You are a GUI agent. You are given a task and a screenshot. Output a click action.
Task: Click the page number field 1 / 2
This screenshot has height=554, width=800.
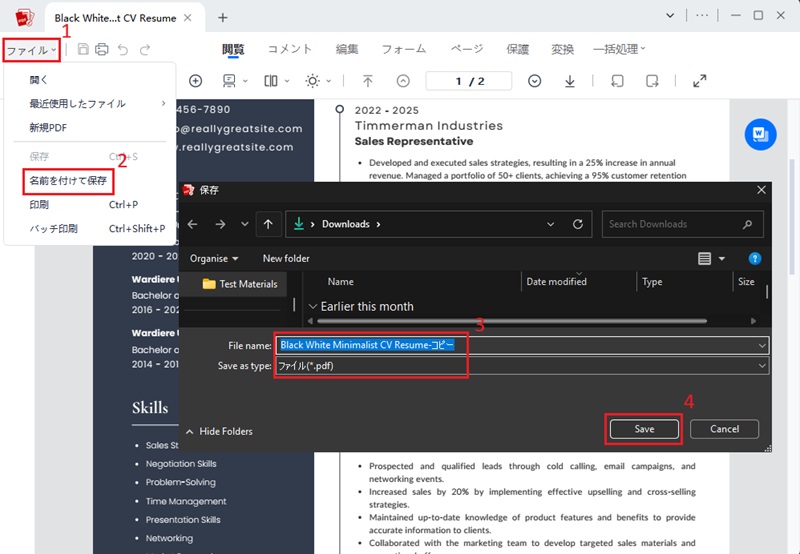click(469, 81)
